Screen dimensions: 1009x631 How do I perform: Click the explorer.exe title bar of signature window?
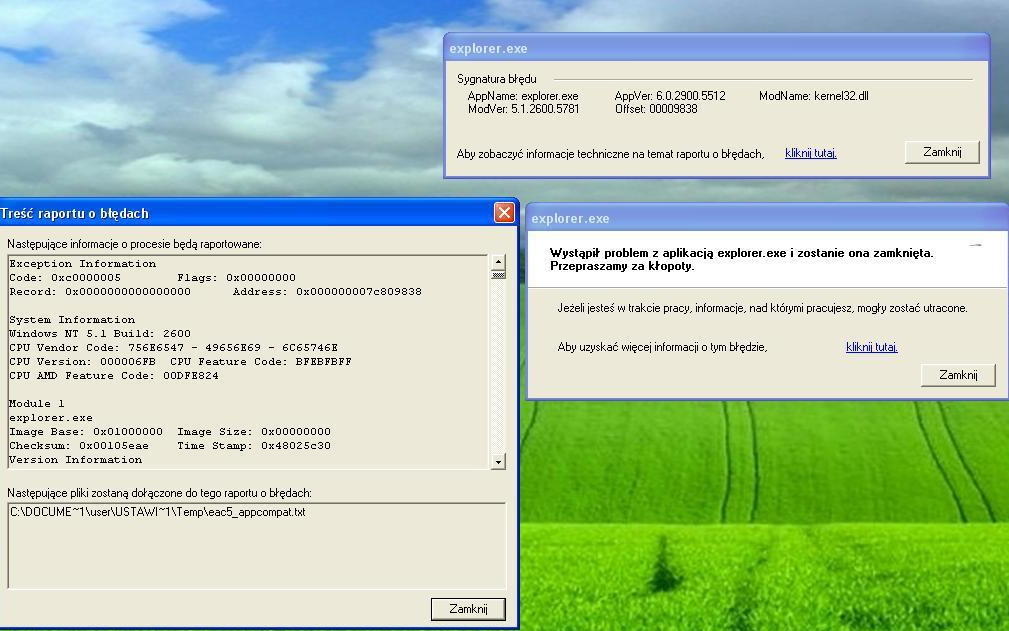(x=716, y=48)
